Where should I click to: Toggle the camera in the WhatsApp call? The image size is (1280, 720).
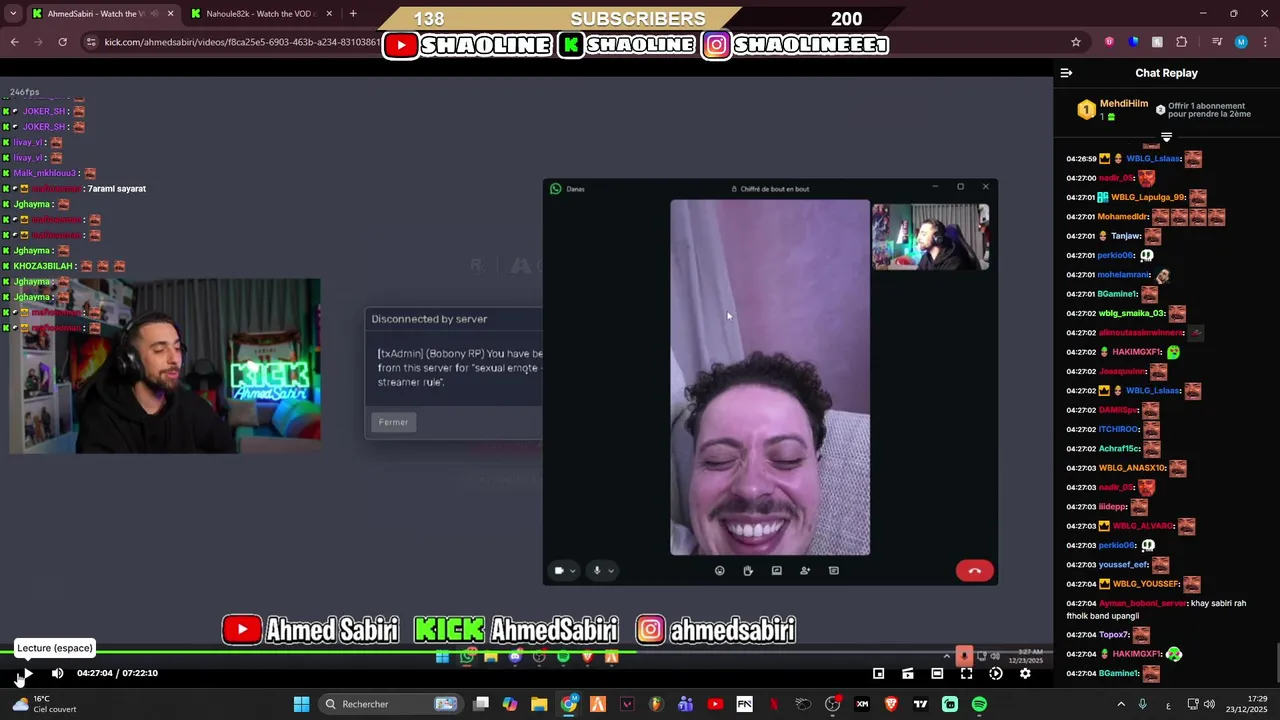[559, 571]
